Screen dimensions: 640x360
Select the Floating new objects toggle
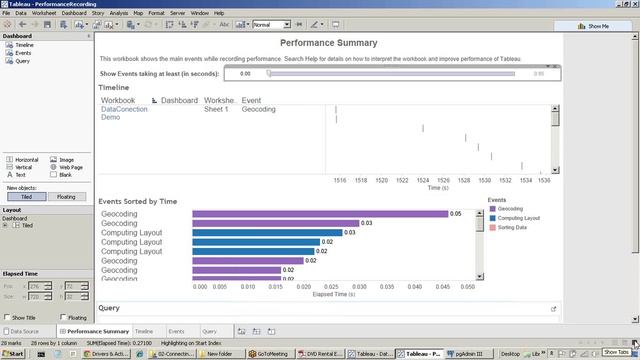[66, 196]
